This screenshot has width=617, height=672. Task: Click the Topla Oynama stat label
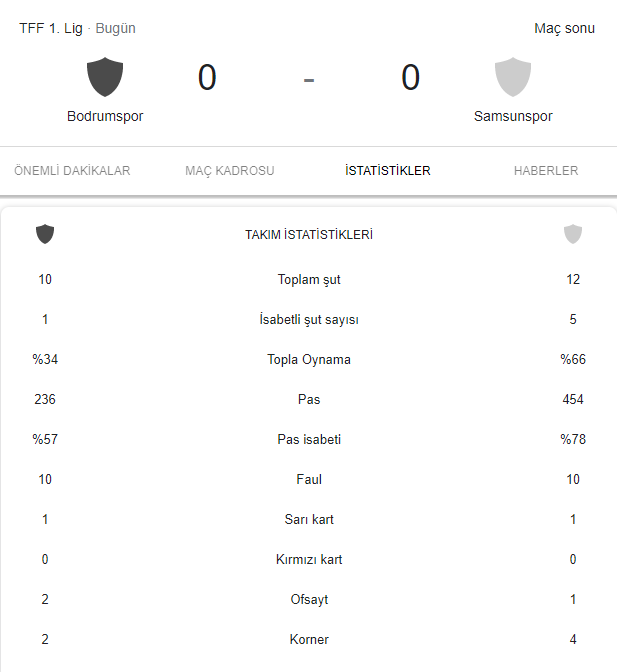309,360
